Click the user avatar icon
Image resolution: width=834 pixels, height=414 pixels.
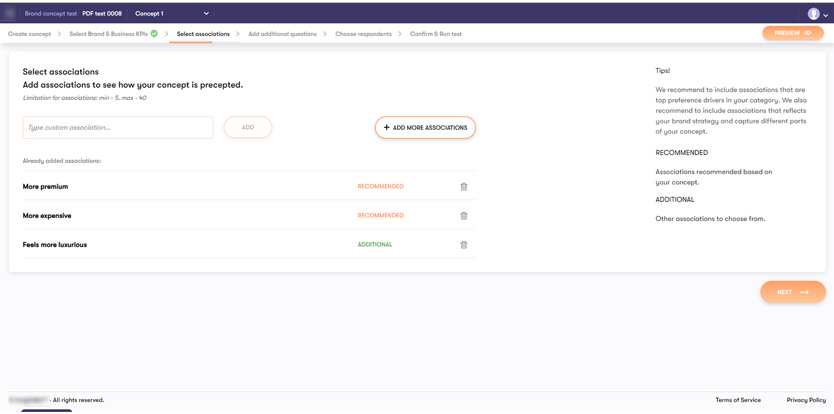point(813,14)
